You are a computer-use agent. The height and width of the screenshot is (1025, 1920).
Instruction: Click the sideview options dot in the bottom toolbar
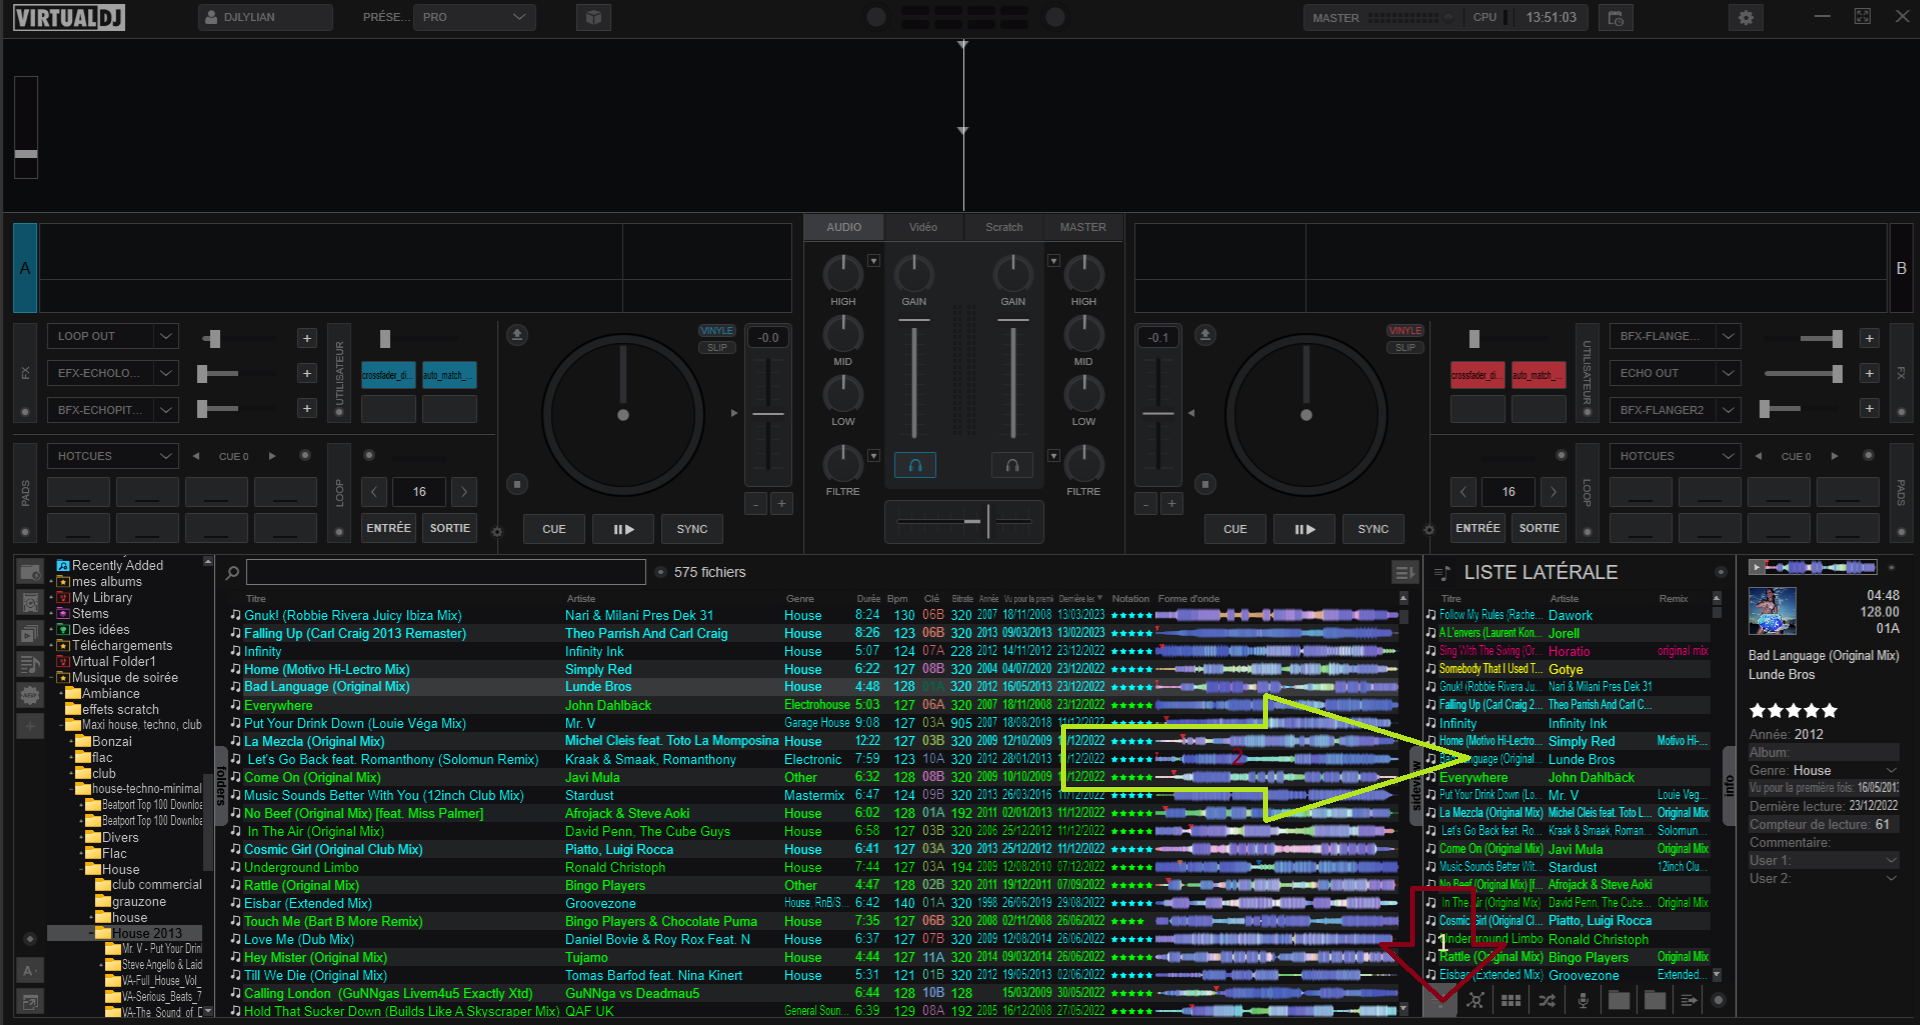pyautogui.click(x=1719, y=1000)
